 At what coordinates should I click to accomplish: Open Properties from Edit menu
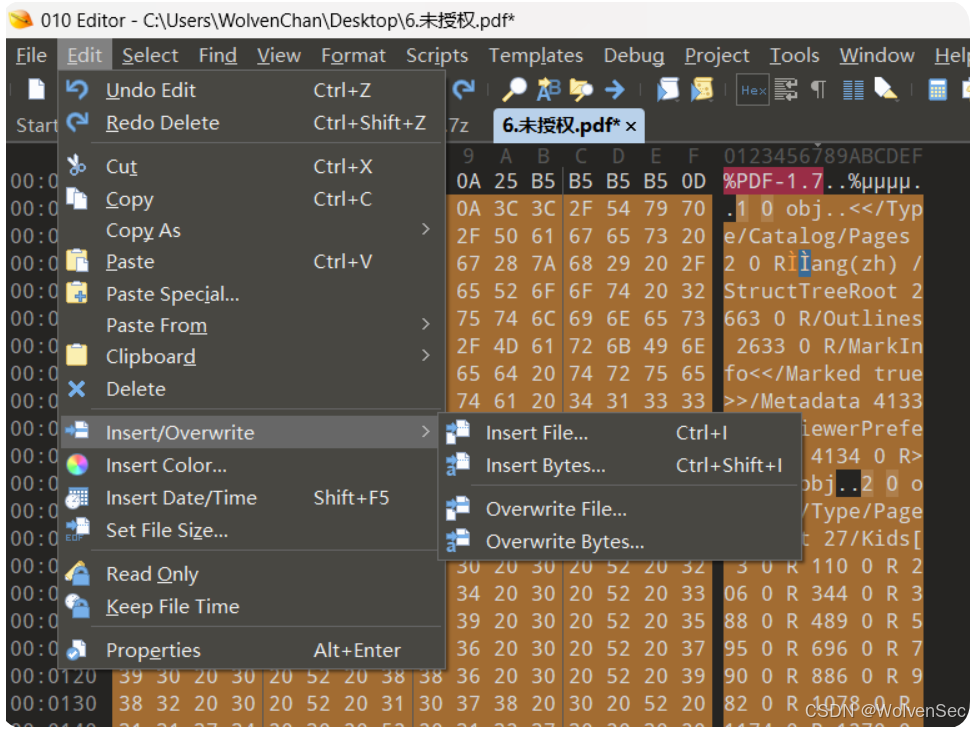pos(252,650)
